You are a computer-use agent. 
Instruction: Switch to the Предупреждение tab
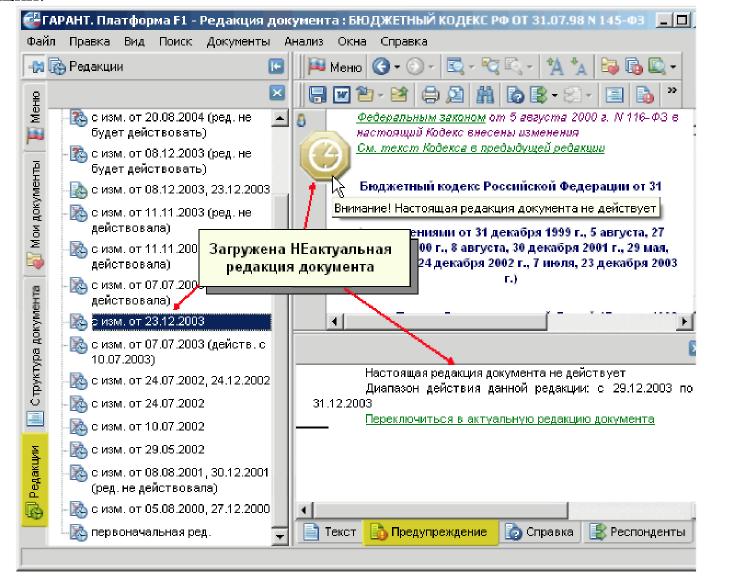pos(429,532)
